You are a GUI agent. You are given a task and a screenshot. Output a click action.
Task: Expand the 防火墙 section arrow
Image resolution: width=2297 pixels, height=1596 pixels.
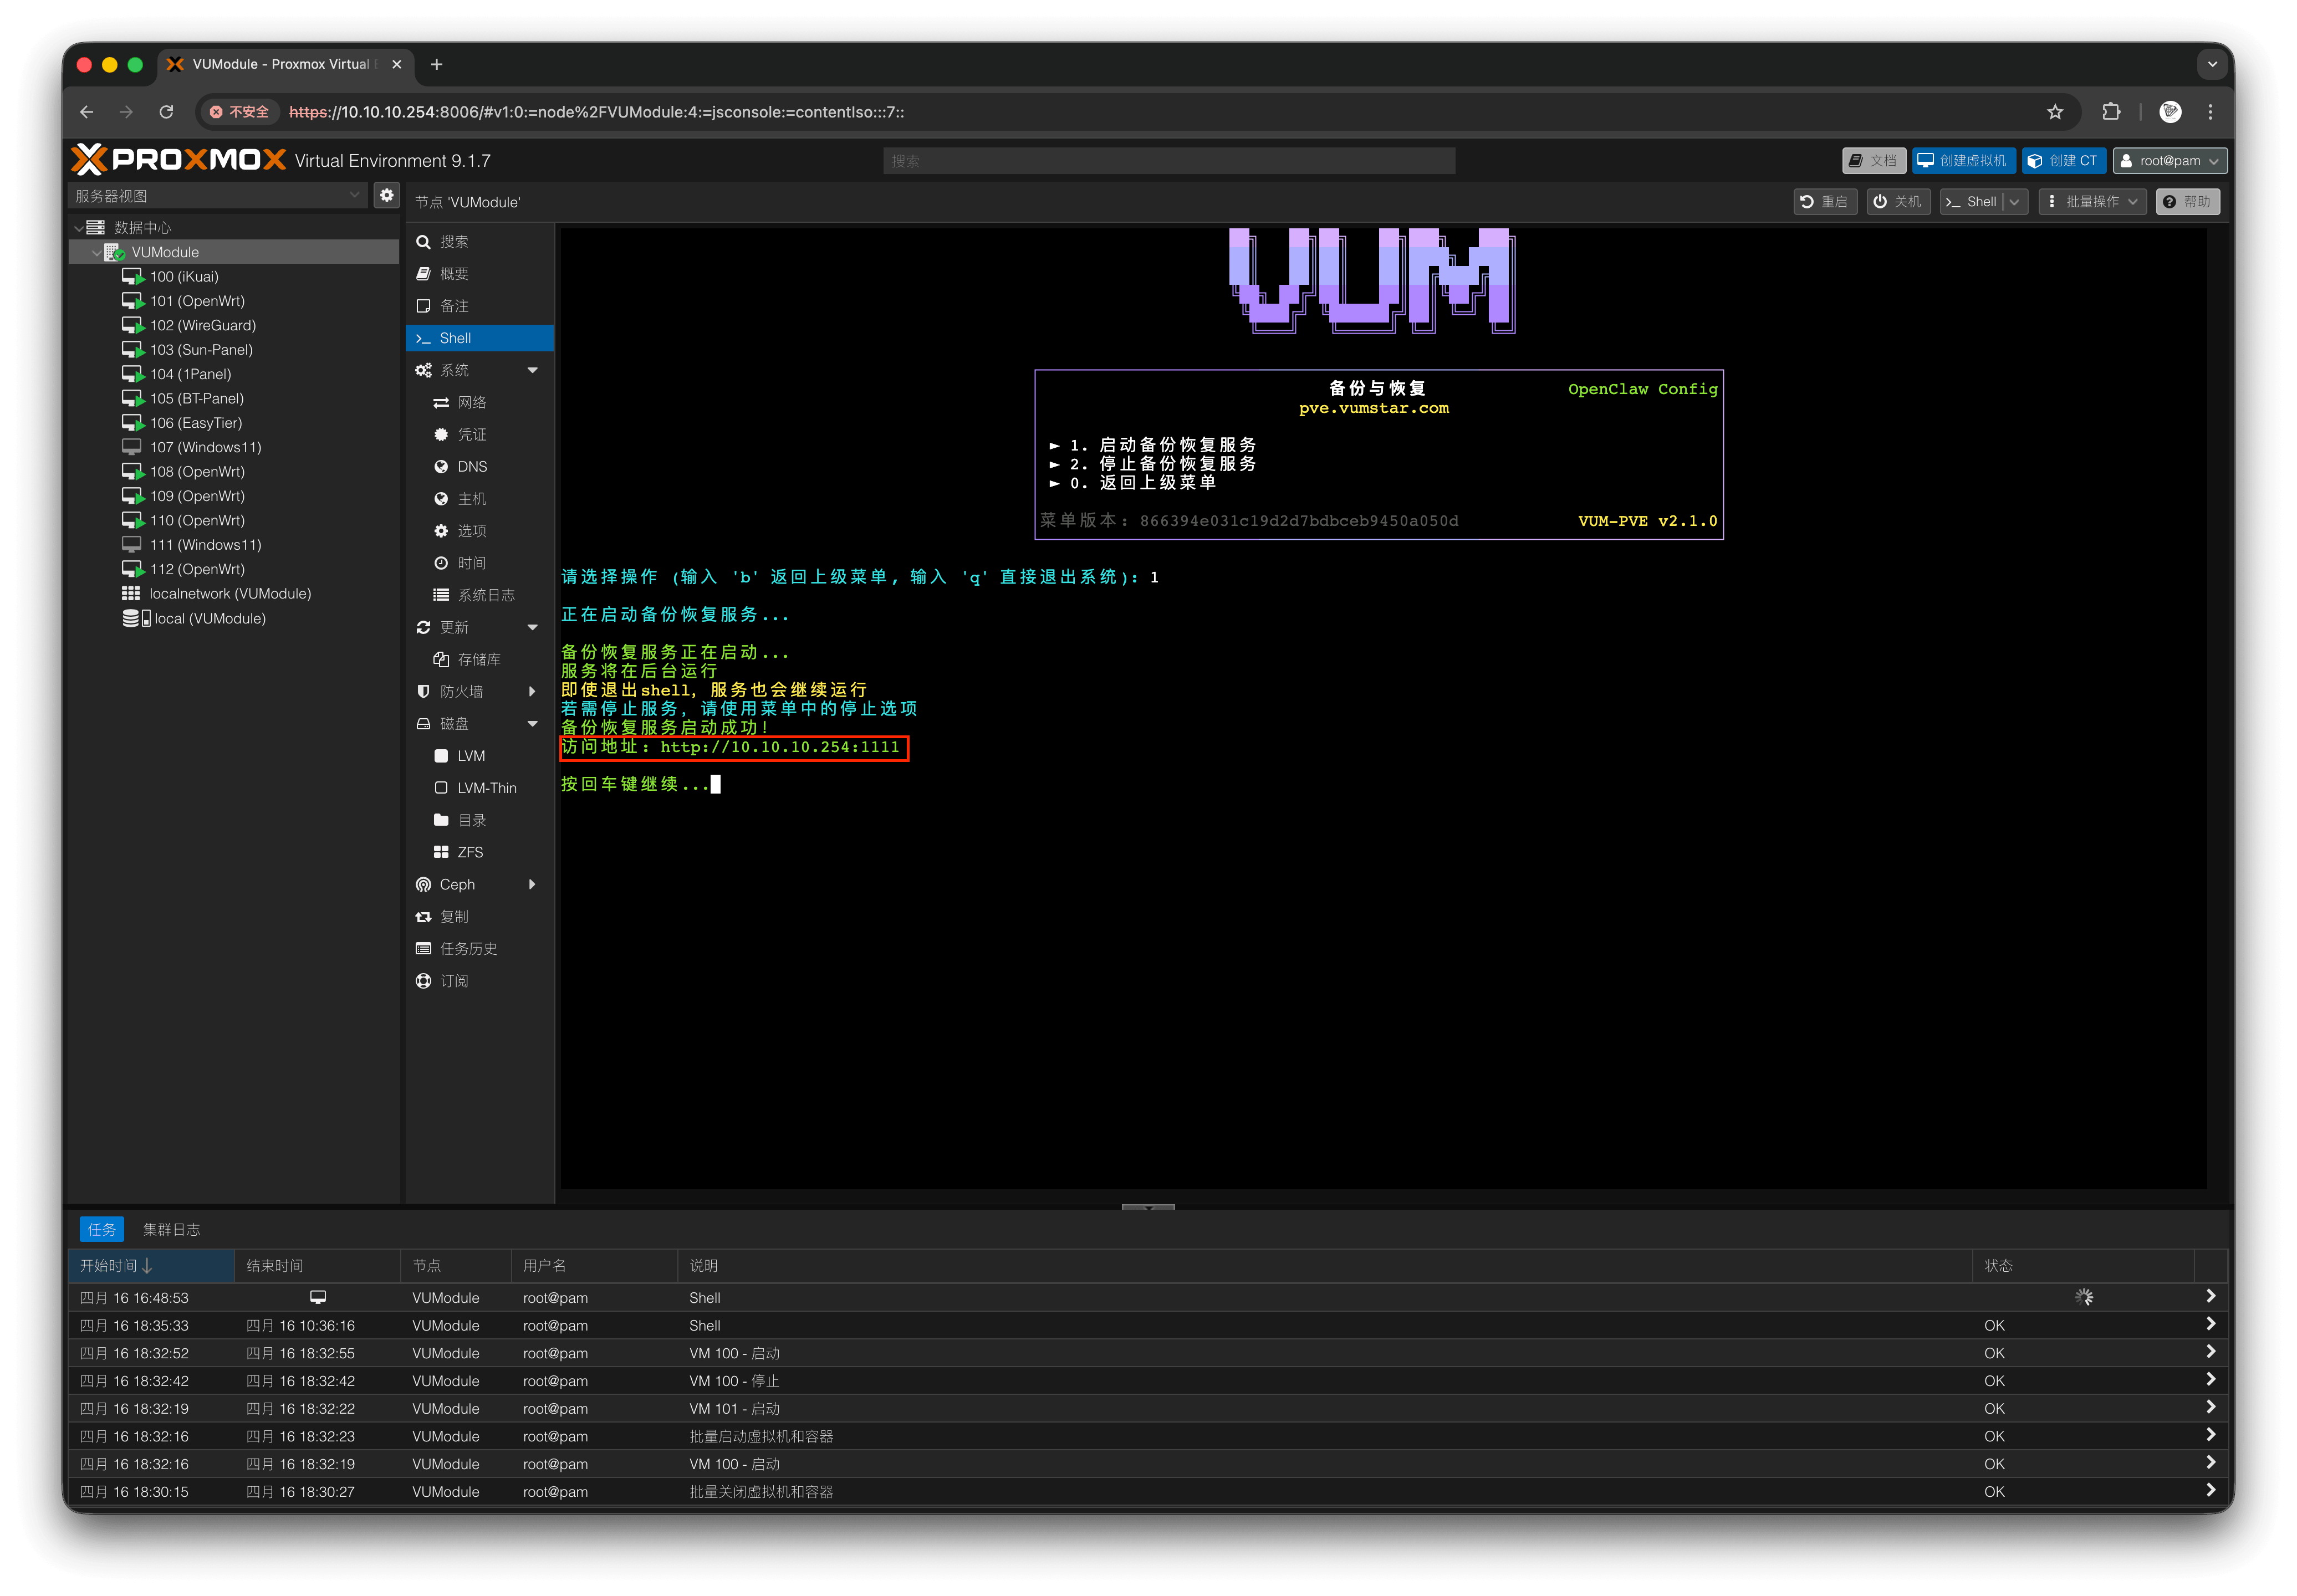click(x=532, y=691)
